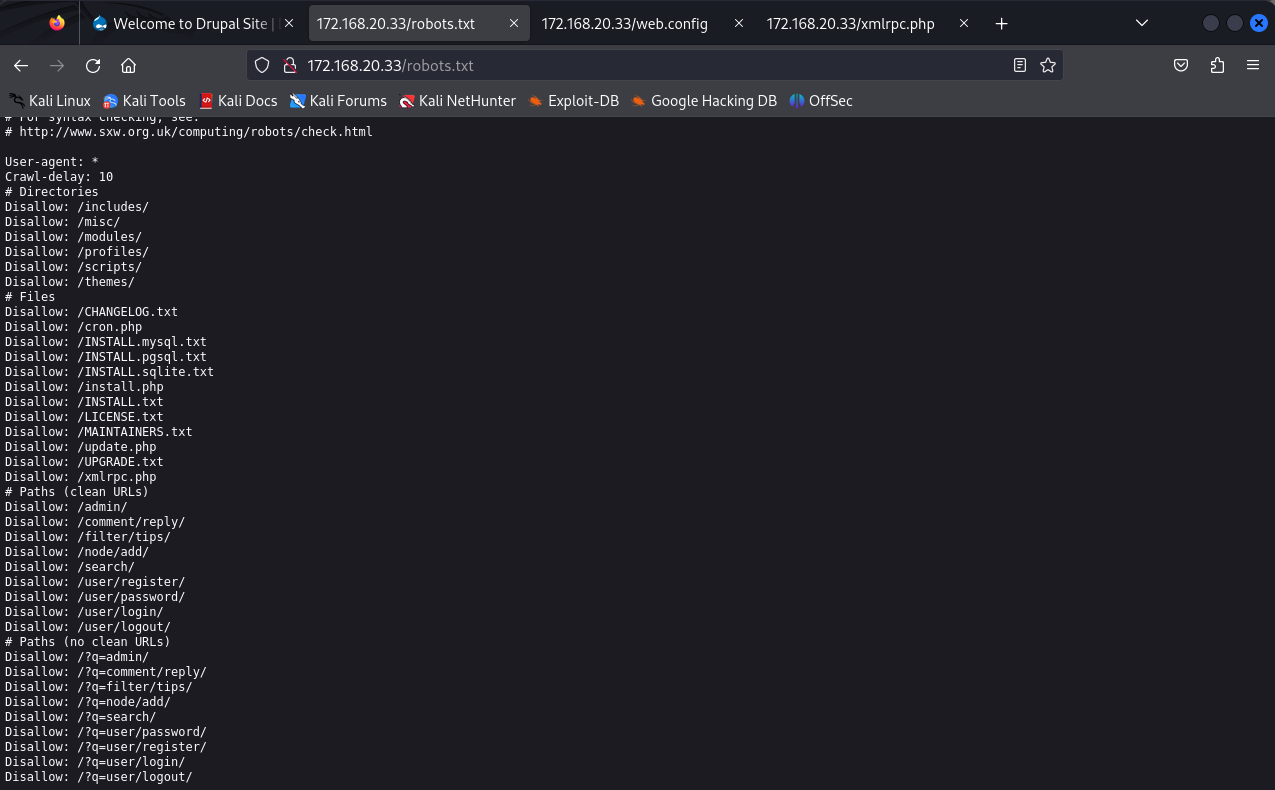1275x790 pixels.
Task: Open the Kali Tools bookmark
Action: (145, 101)
